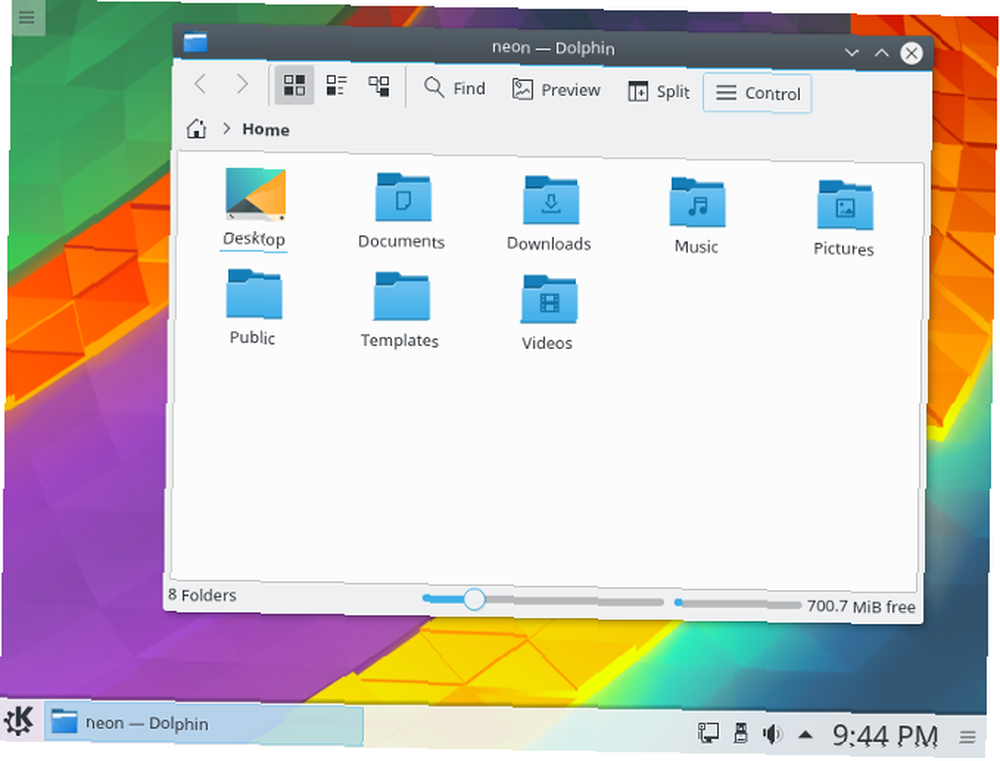Open the volume tray icon
The height and width of the screenshot is (761, 1000).
click(772, 734)
